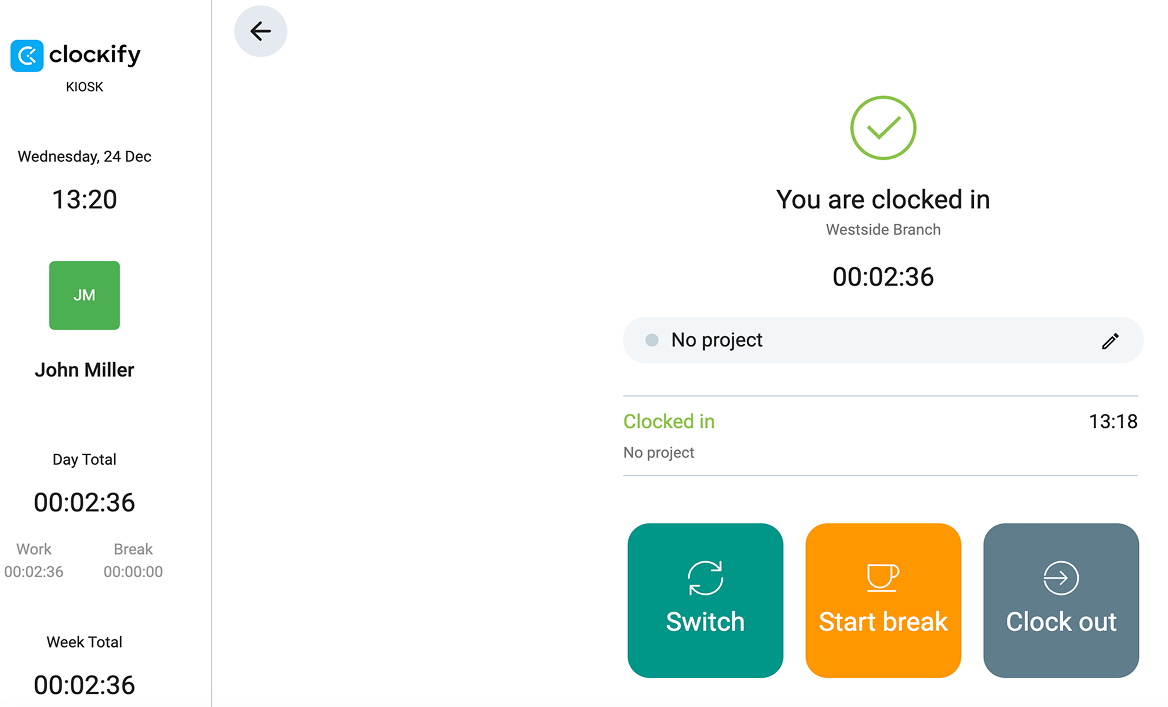Toggle the dot beside No project
The width and height of the screenshot is (1168, 707).
point(651,339)
